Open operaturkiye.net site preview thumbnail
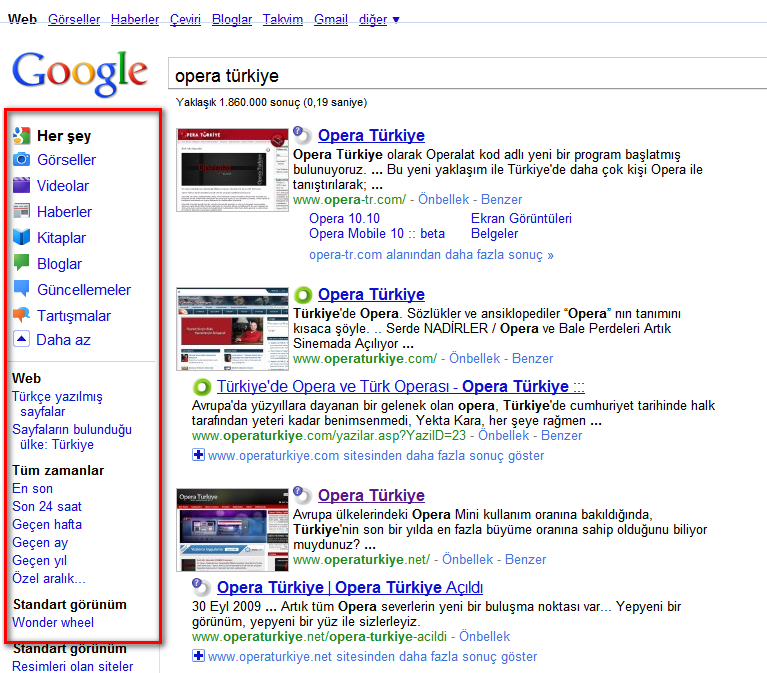The image size is (767, 673). tap(232, 530)
